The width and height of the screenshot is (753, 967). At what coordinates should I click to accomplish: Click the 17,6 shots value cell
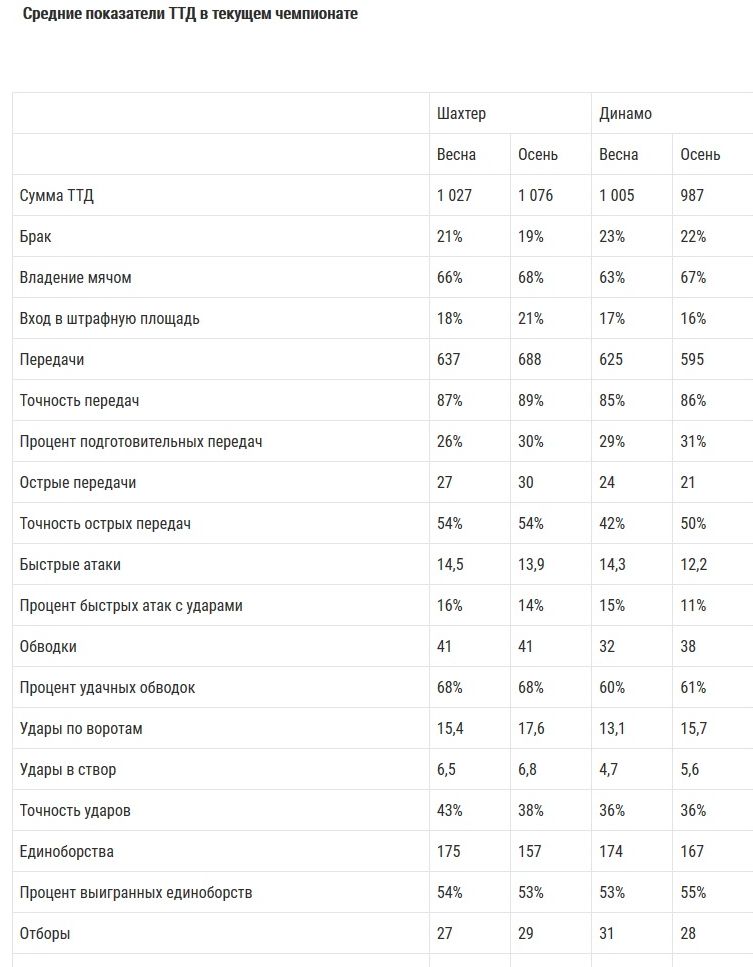tap(531, 729)
